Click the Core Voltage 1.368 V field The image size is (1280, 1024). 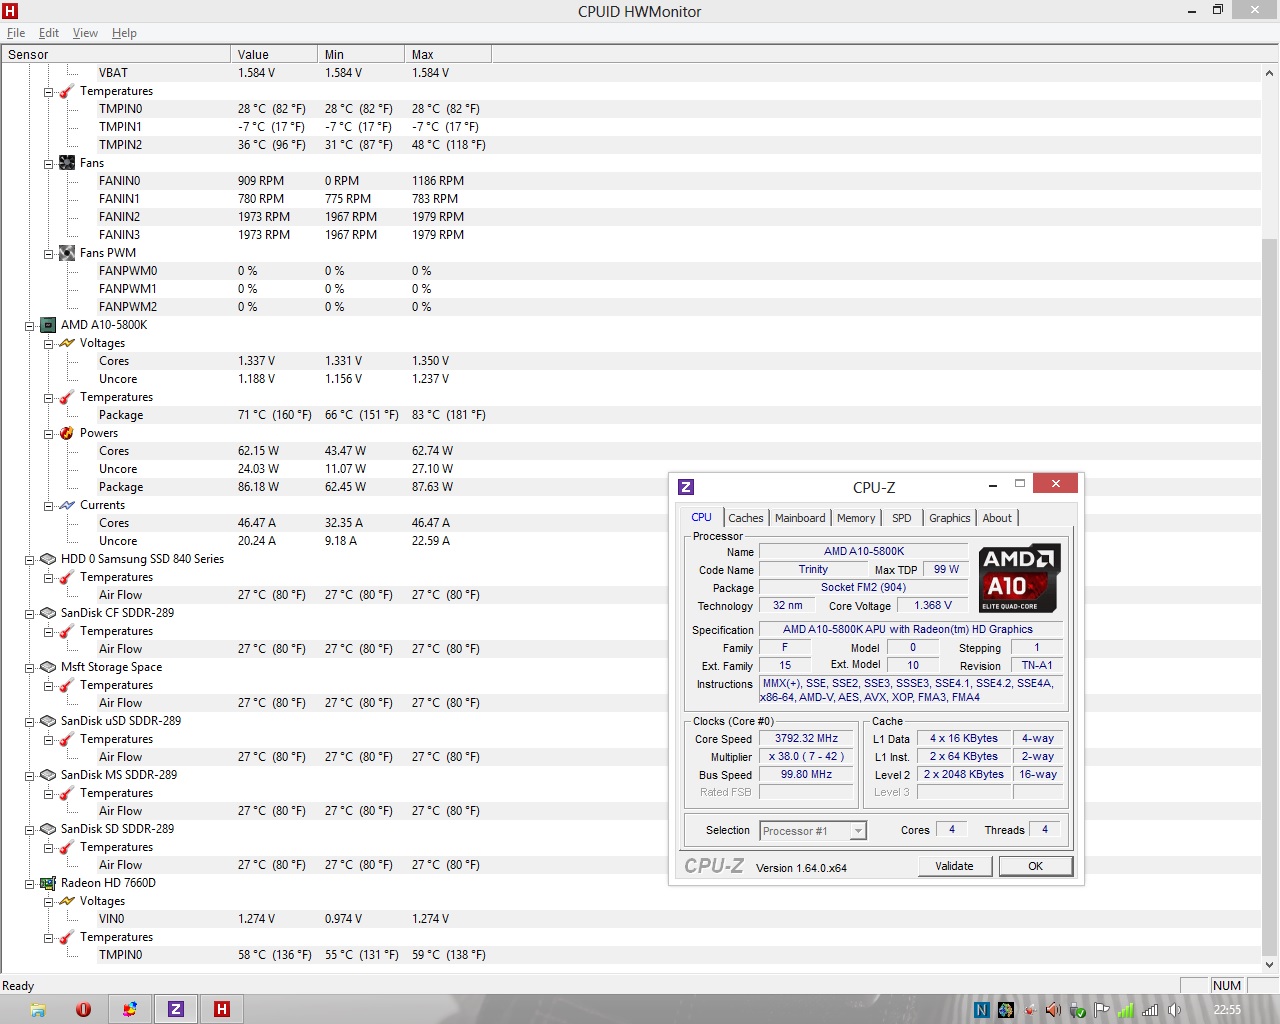coord(933,606)
